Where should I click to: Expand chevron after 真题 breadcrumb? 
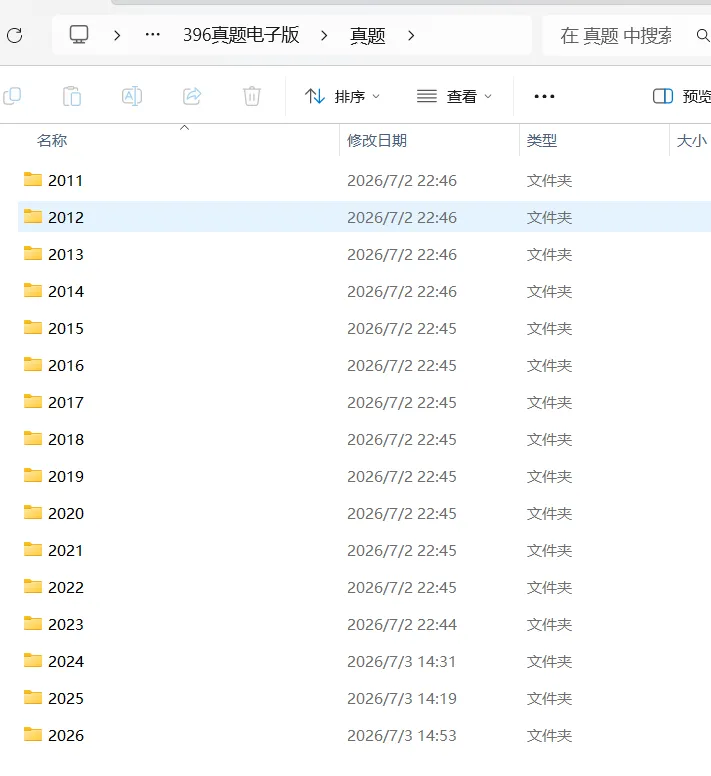[x=411, y=35]
